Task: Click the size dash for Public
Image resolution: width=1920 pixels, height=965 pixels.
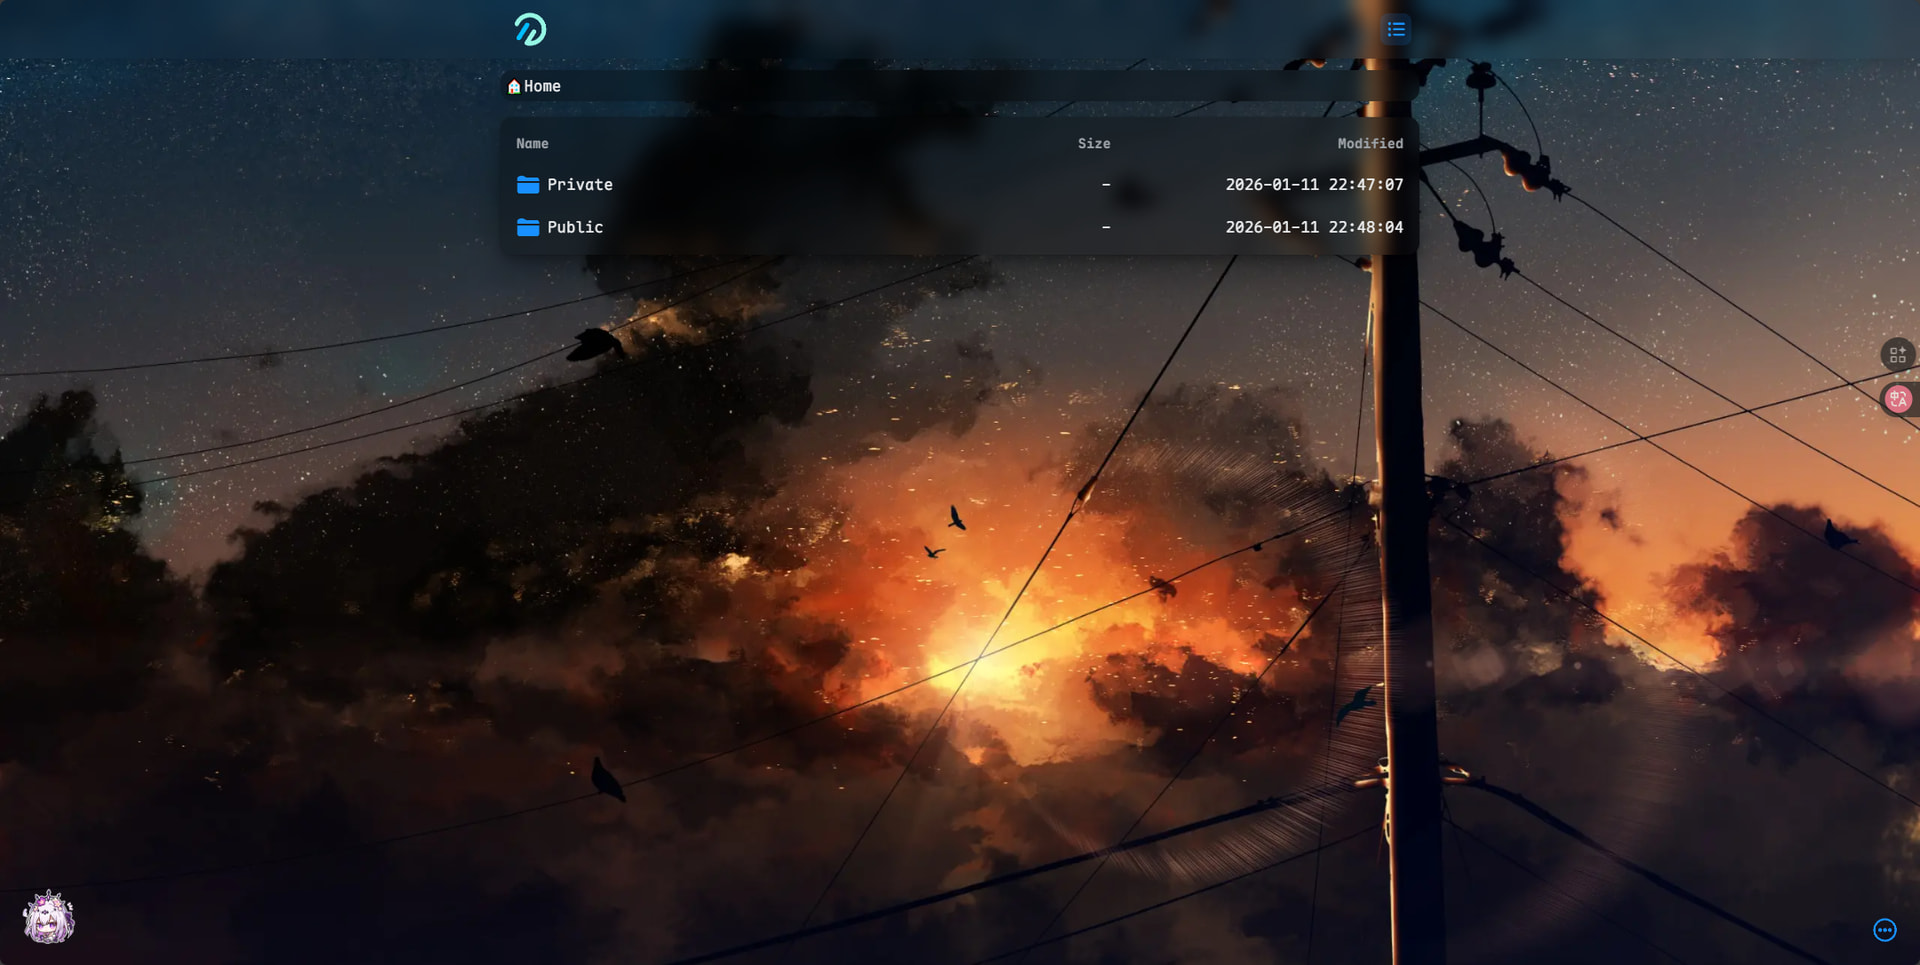Action: (1106, 227)
